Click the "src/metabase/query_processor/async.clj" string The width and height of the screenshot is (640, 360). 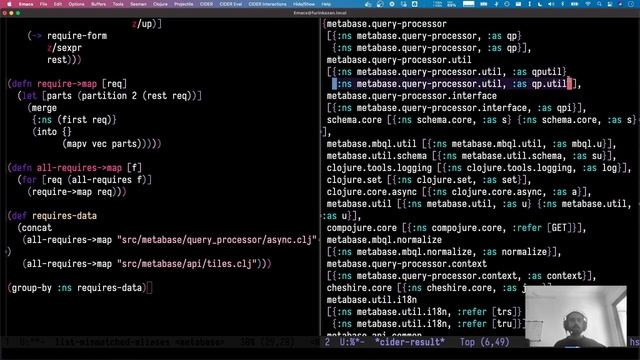(x=217, y=240)
